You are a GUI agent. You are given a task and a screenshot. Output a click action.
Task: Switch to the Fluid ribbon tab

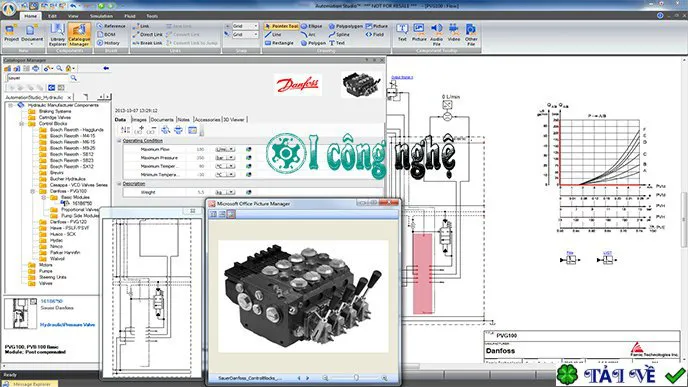click(x=130, y=16)
